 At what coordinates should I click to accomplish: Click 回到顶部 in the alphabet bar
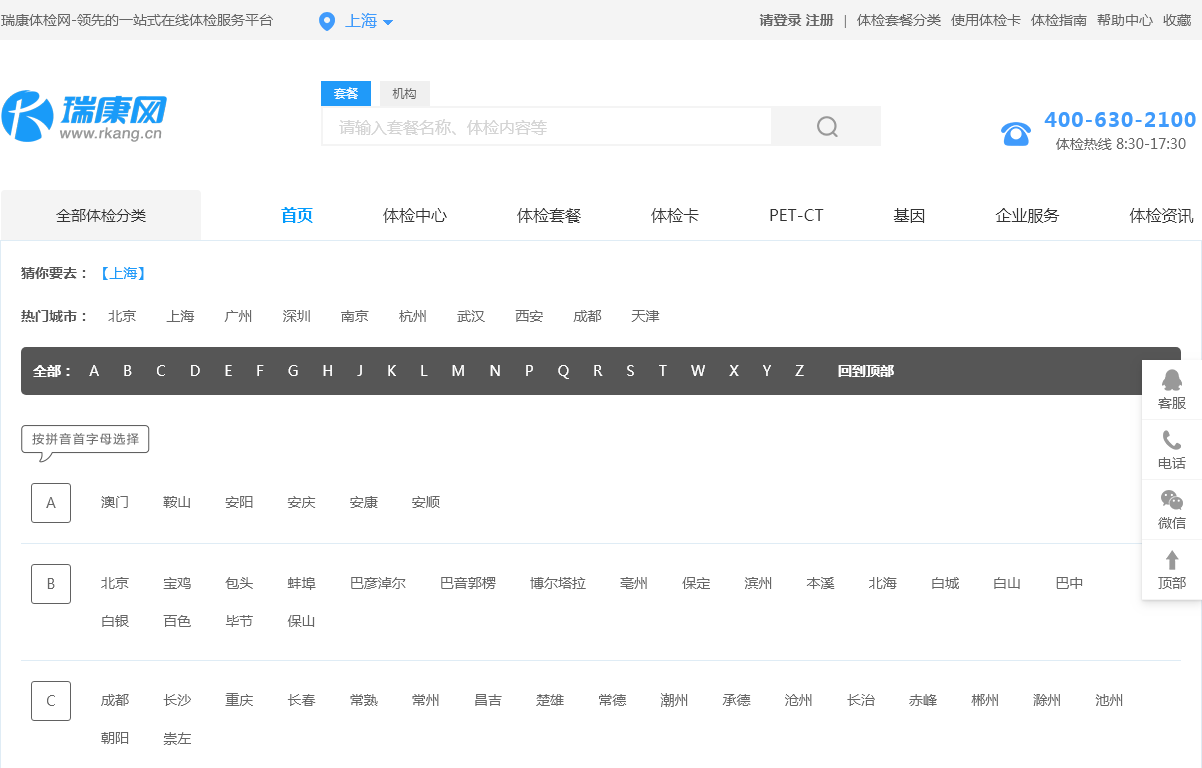[866, 371]
